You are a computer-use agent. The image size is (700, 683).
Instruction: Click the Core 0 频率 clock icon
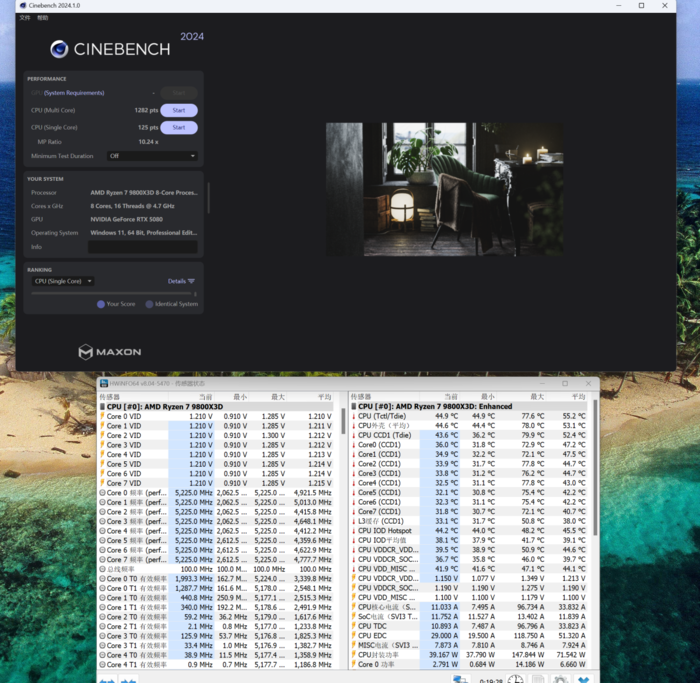coord(102,493)
